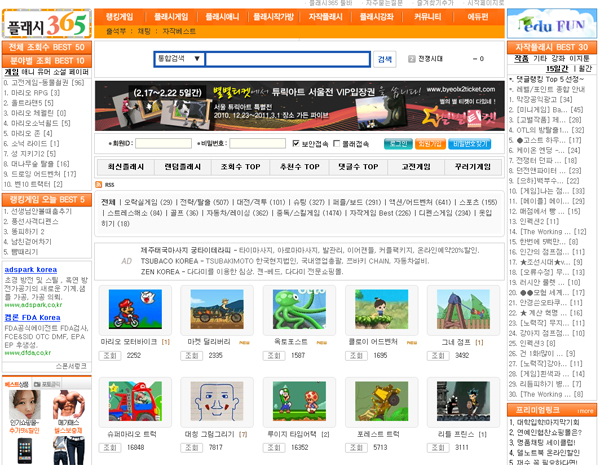Open the 옥토포스트 octopus game thumbnail

pos(299,309)
